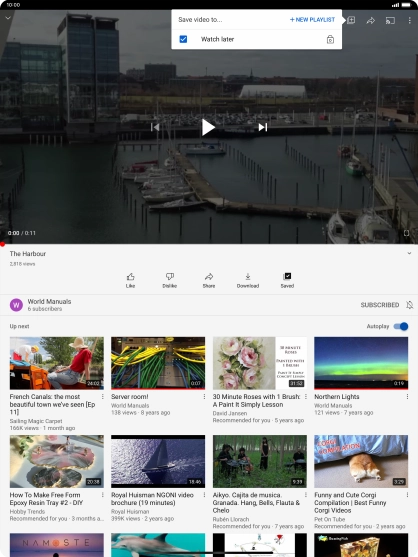
Task: Turn off the Autoplay switch
Action: [x=401, y=326]
